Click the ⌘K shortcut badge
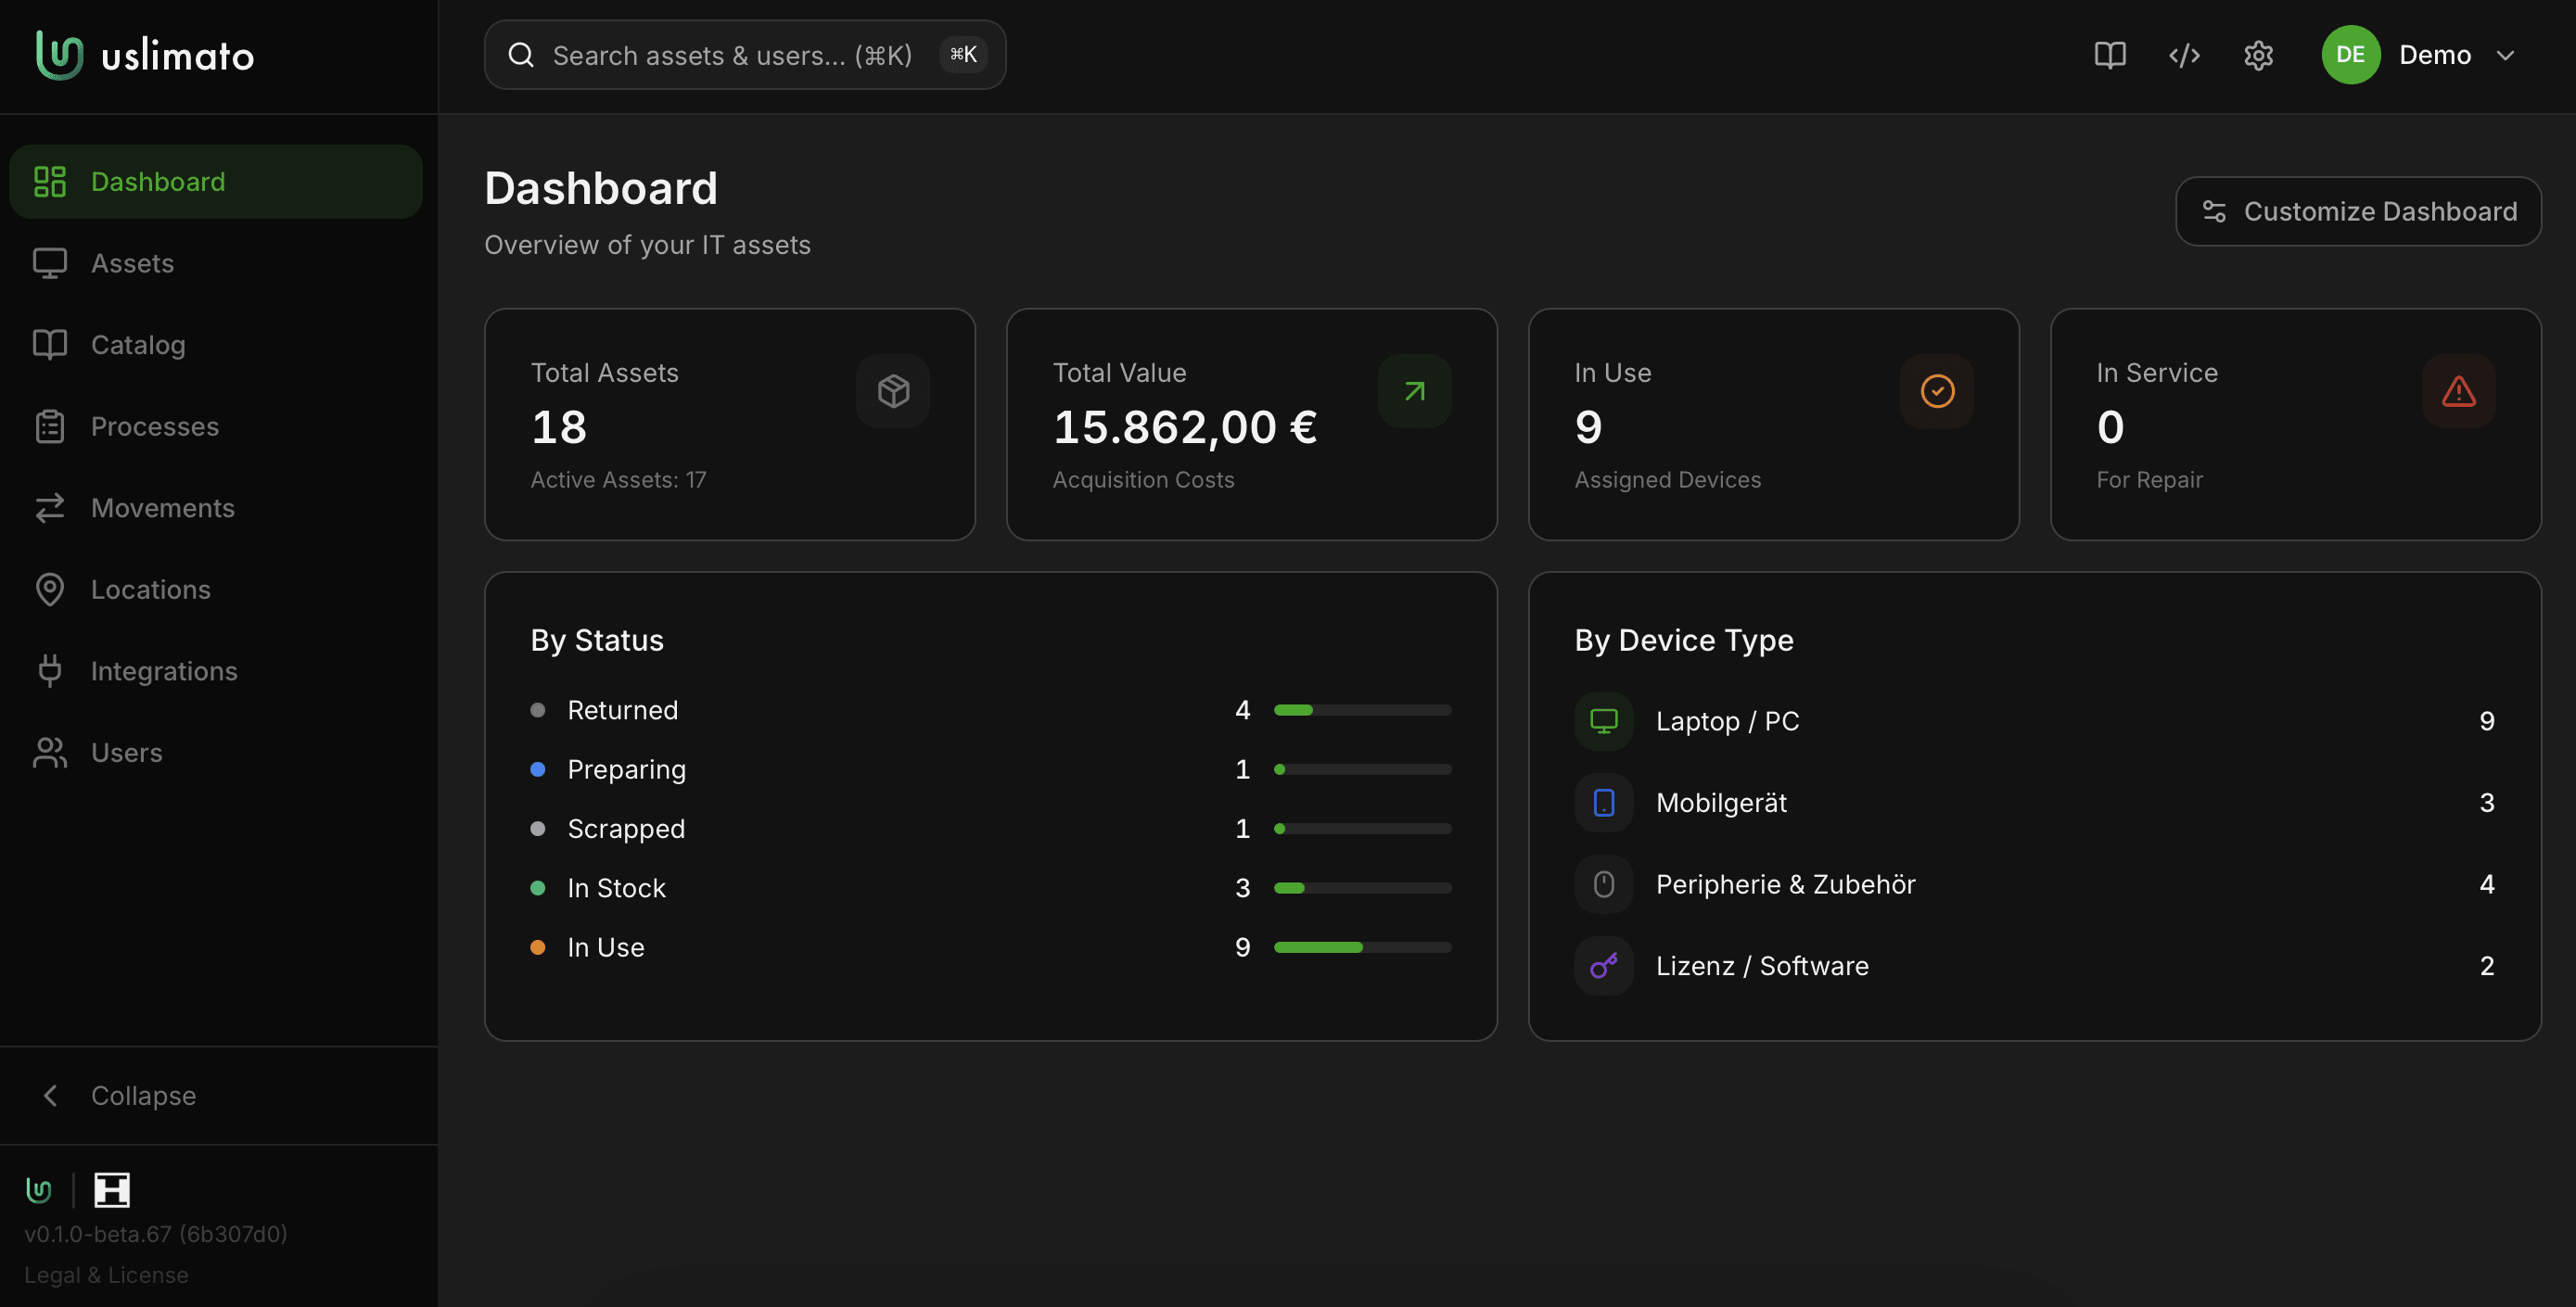This screenshot has width=2576, height=1307. 963,55
